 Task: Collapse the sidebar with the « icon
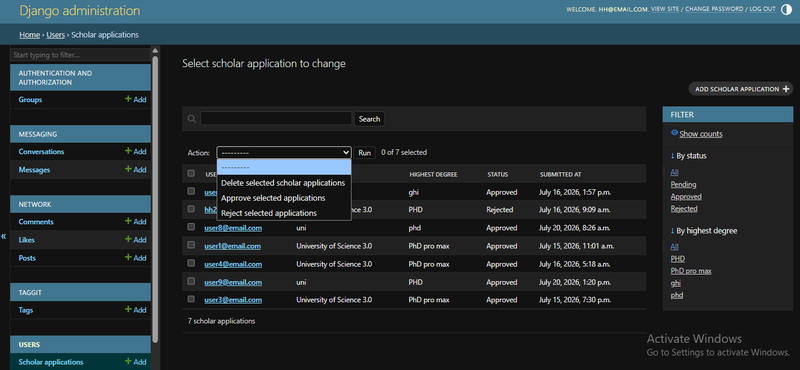pos(4,236)
